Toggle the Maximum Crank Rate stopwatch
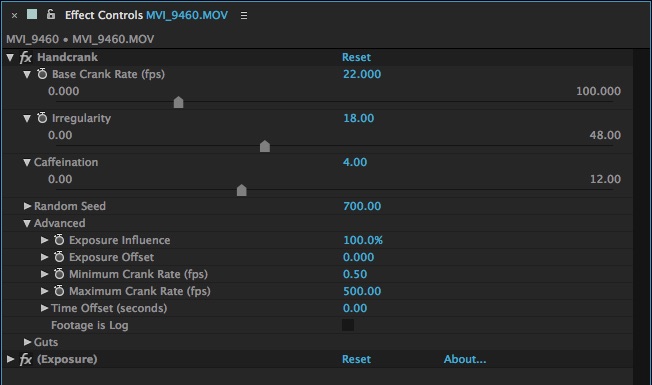This screenshot has width=652, height=385. pos(59,291)
